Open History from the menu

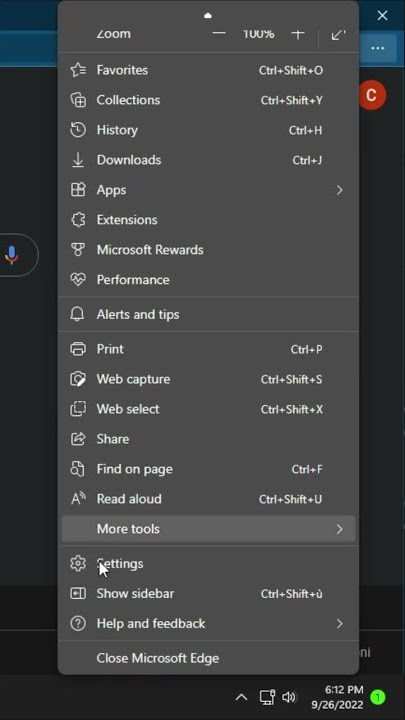click(x=208, y=130)
